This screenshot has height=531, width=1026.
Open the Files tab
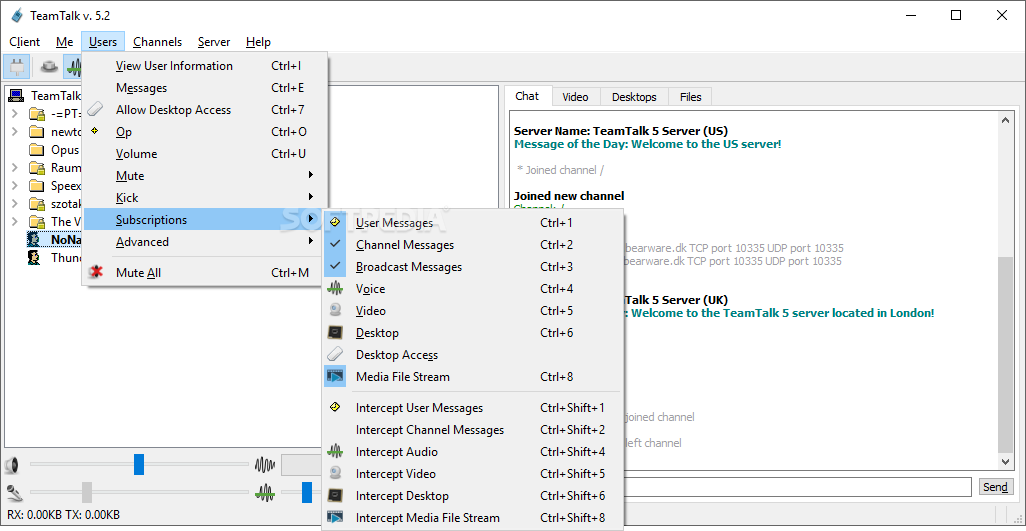(690, 97)
